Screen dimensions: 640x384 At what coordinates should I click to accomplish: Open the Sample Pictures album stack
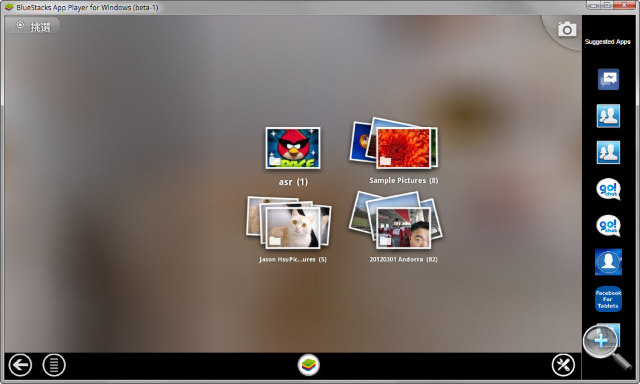point(394,144)
